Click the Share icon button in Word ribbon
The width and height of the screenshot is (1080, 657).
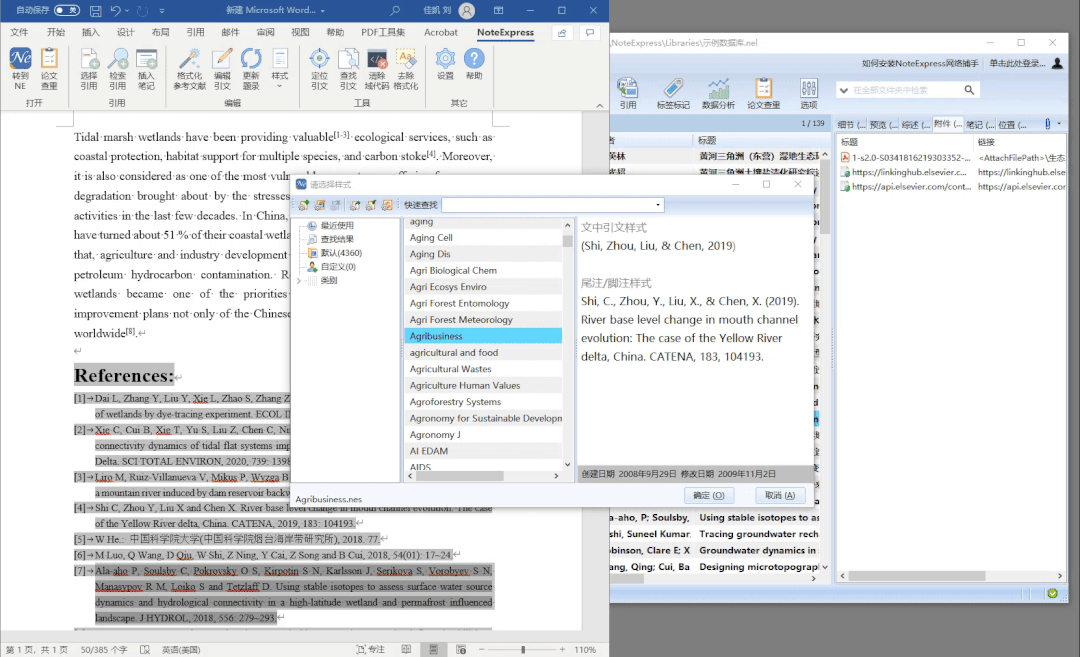pyautogui.click(x=562, y=32)
